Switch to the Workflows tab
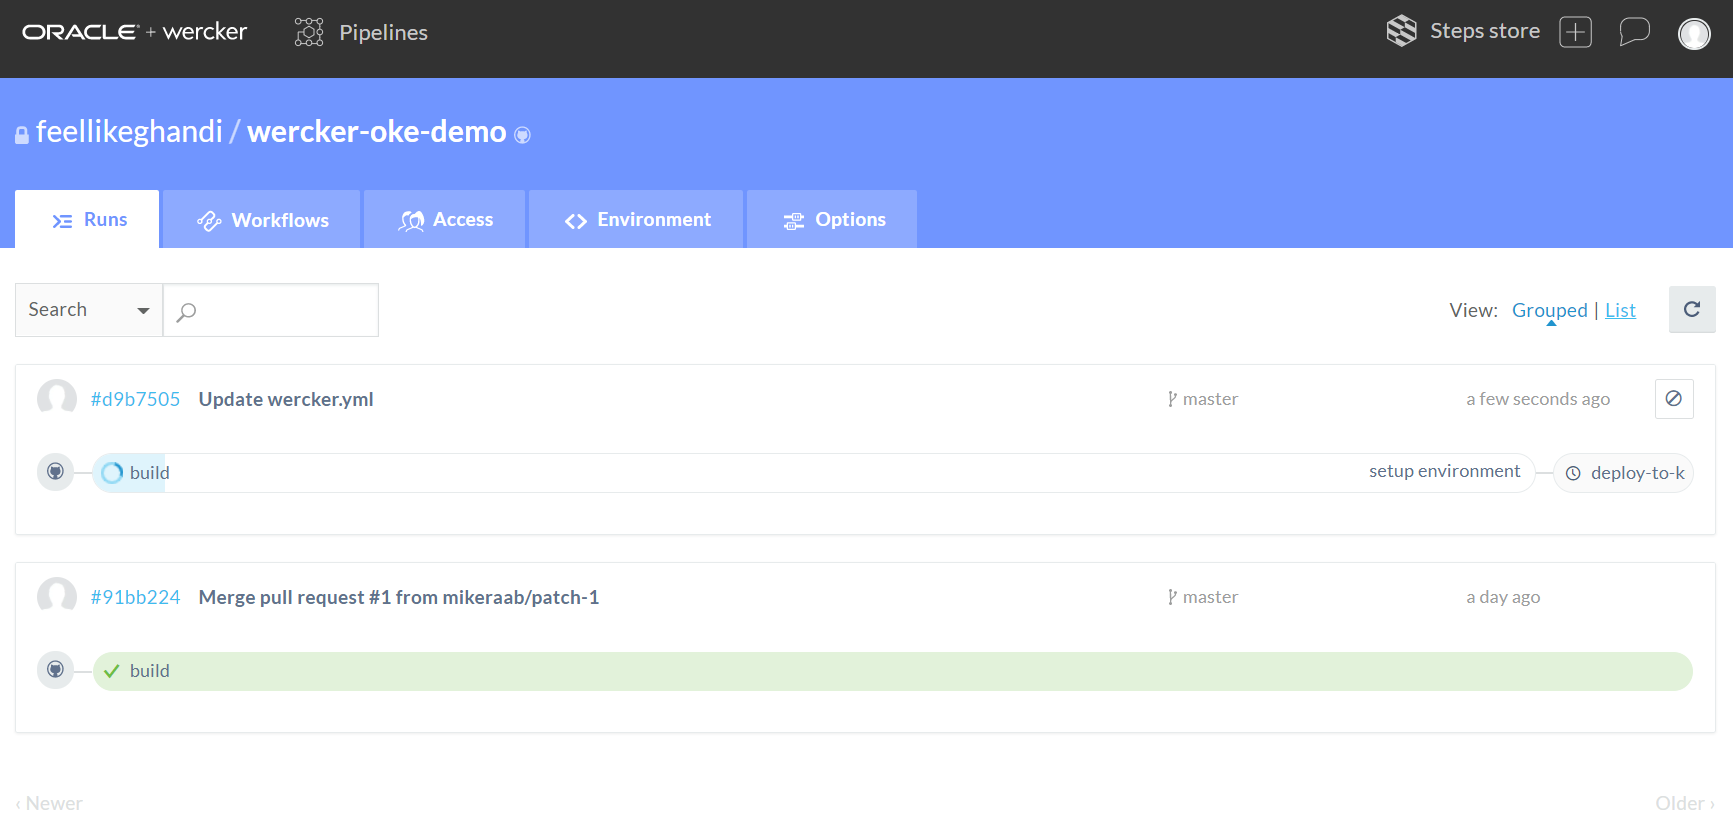Image resolution: width=1733 pixels, height=839 pixels. [x=262, y=219]
